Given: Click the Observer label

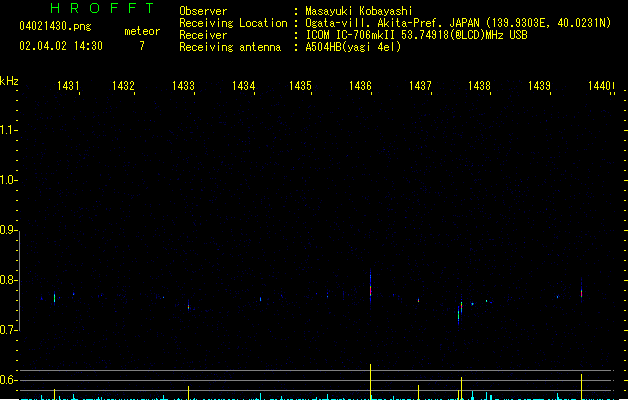Looking at the screenshot, I should click(x=203, y=11).
